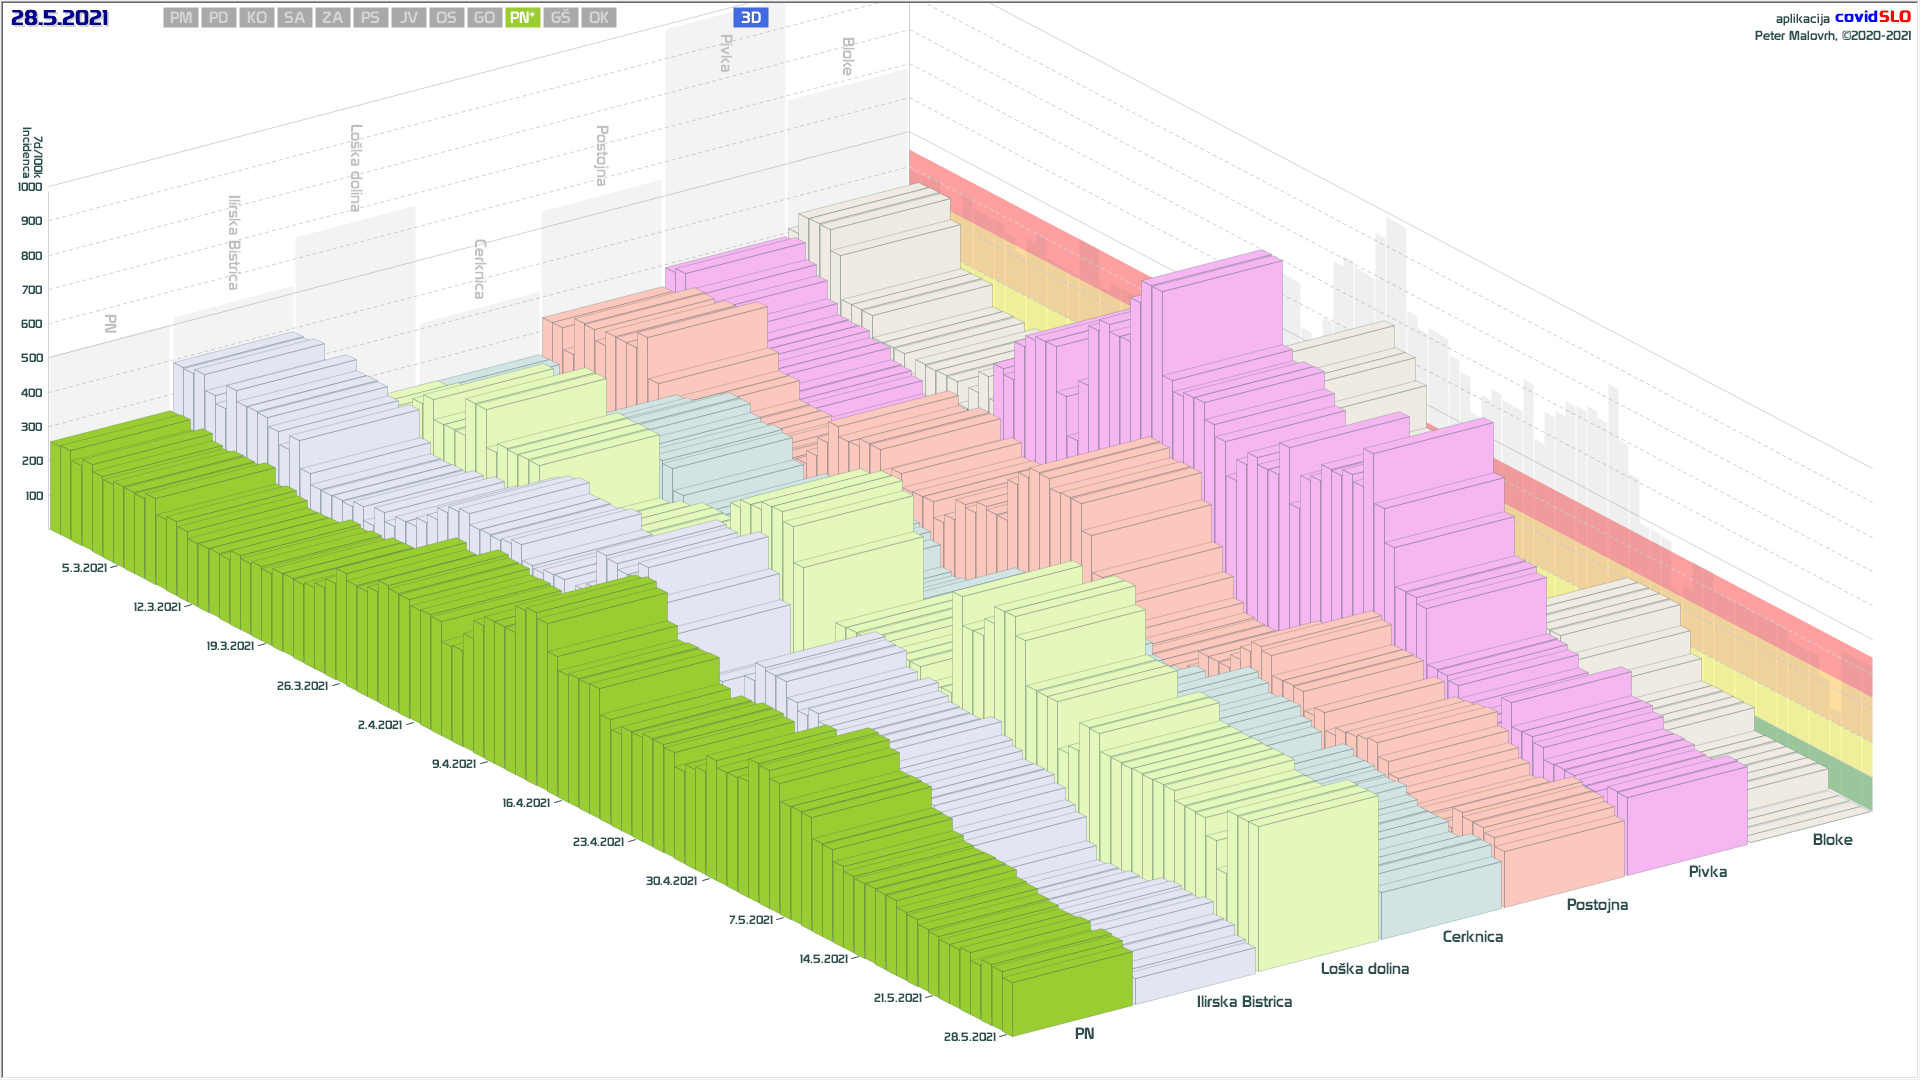Click the 5.3.2021 timeline date marker
Image resolution: width=1920 pixels, height=1080 pixels.
pos(84,568)
